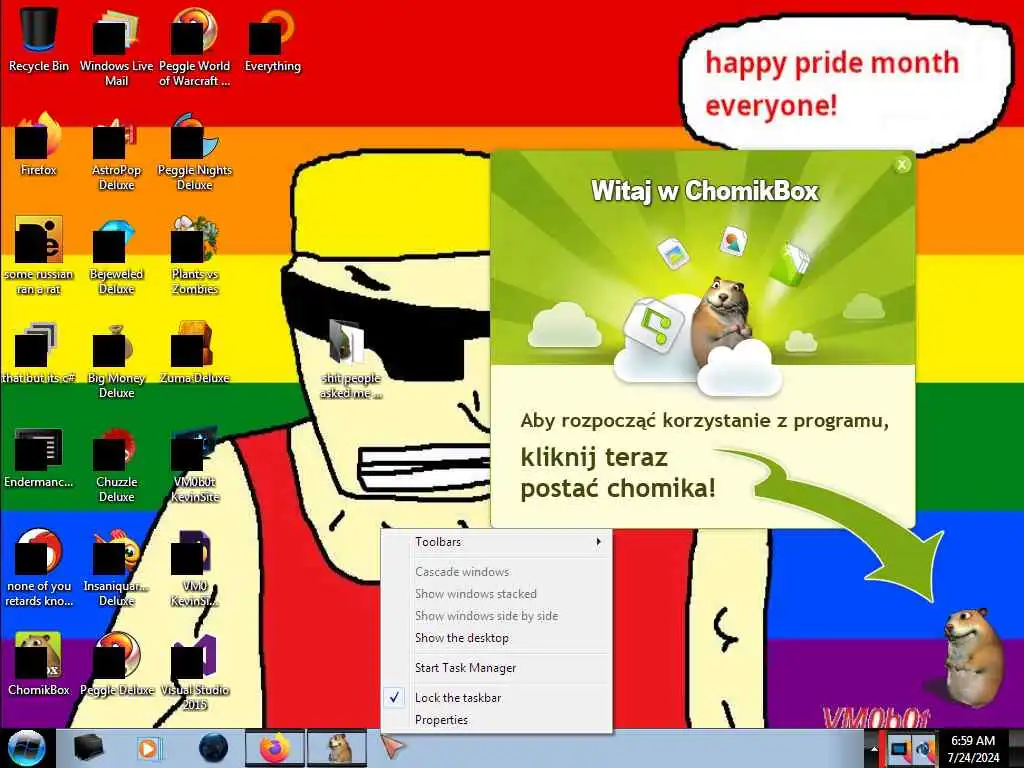This screenshot has width=1024, height=768.
Task: Choose Show windows side by side
Action: [x=496, y=616]
